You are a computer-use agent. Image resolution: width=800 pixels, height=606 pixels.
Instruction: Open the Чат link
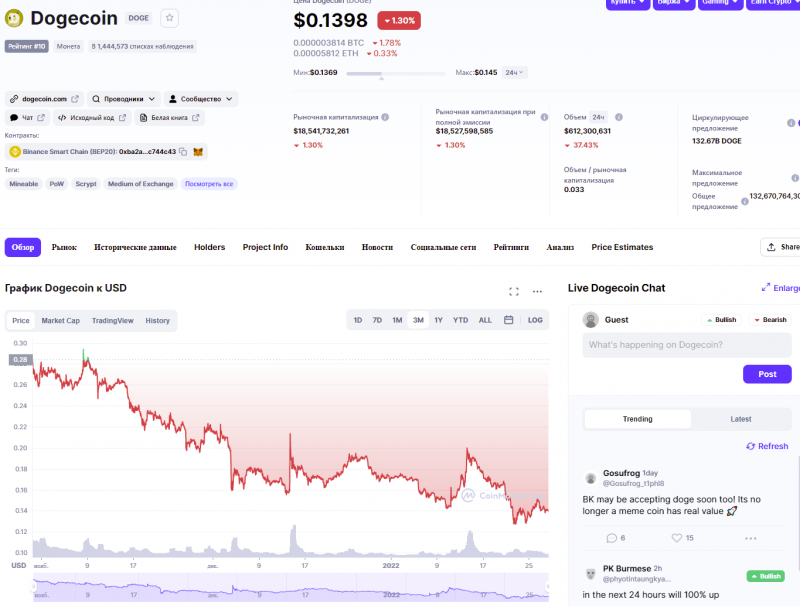click(28, 118)
